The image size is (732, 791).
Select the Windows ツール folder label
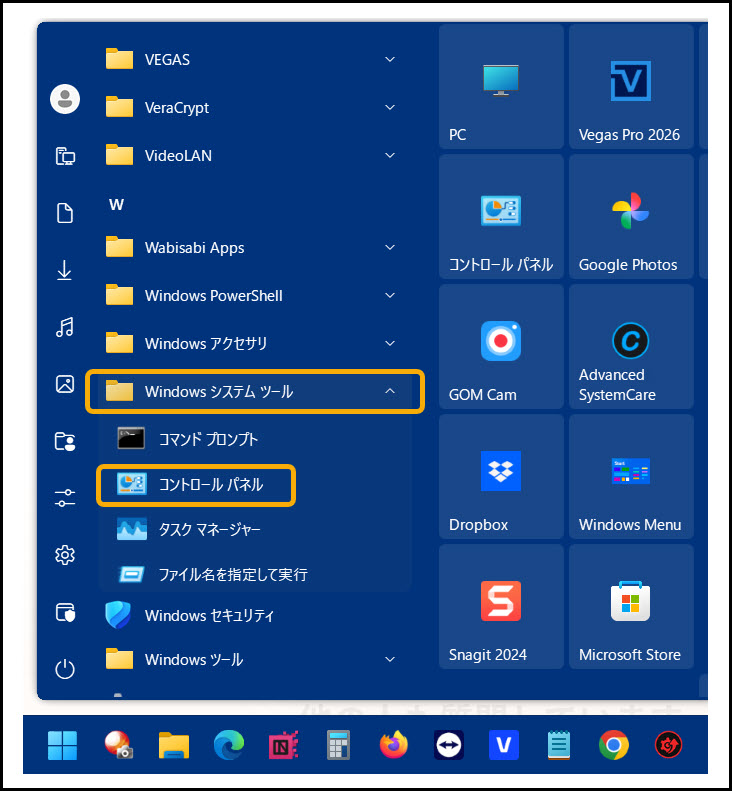(x=194, y=660)
